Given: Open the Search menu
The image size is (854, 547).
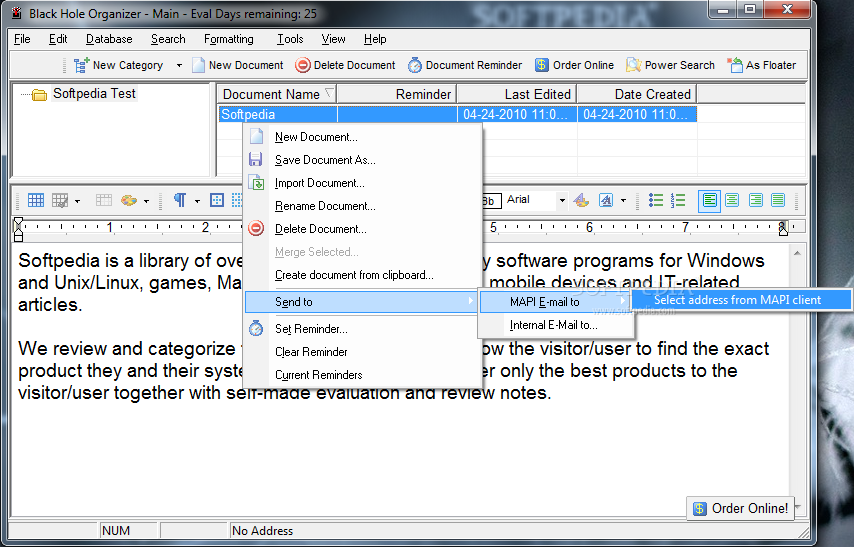Looking at the screenshot, I should [x=168, y=39].
